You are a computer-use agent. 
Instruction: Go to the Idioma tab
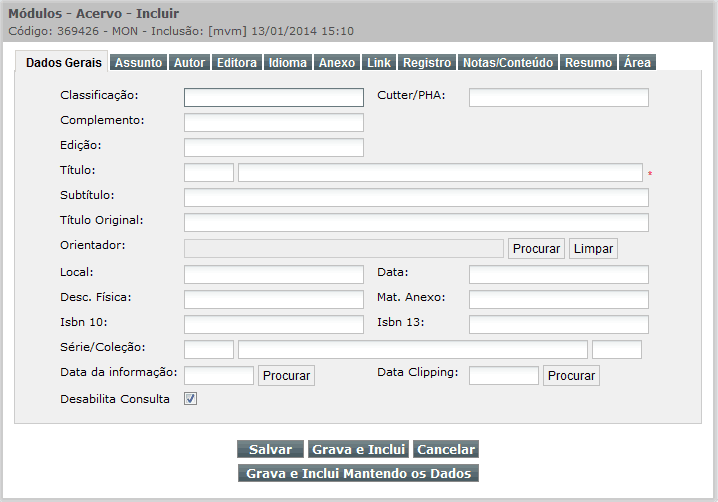pos(288,62)
